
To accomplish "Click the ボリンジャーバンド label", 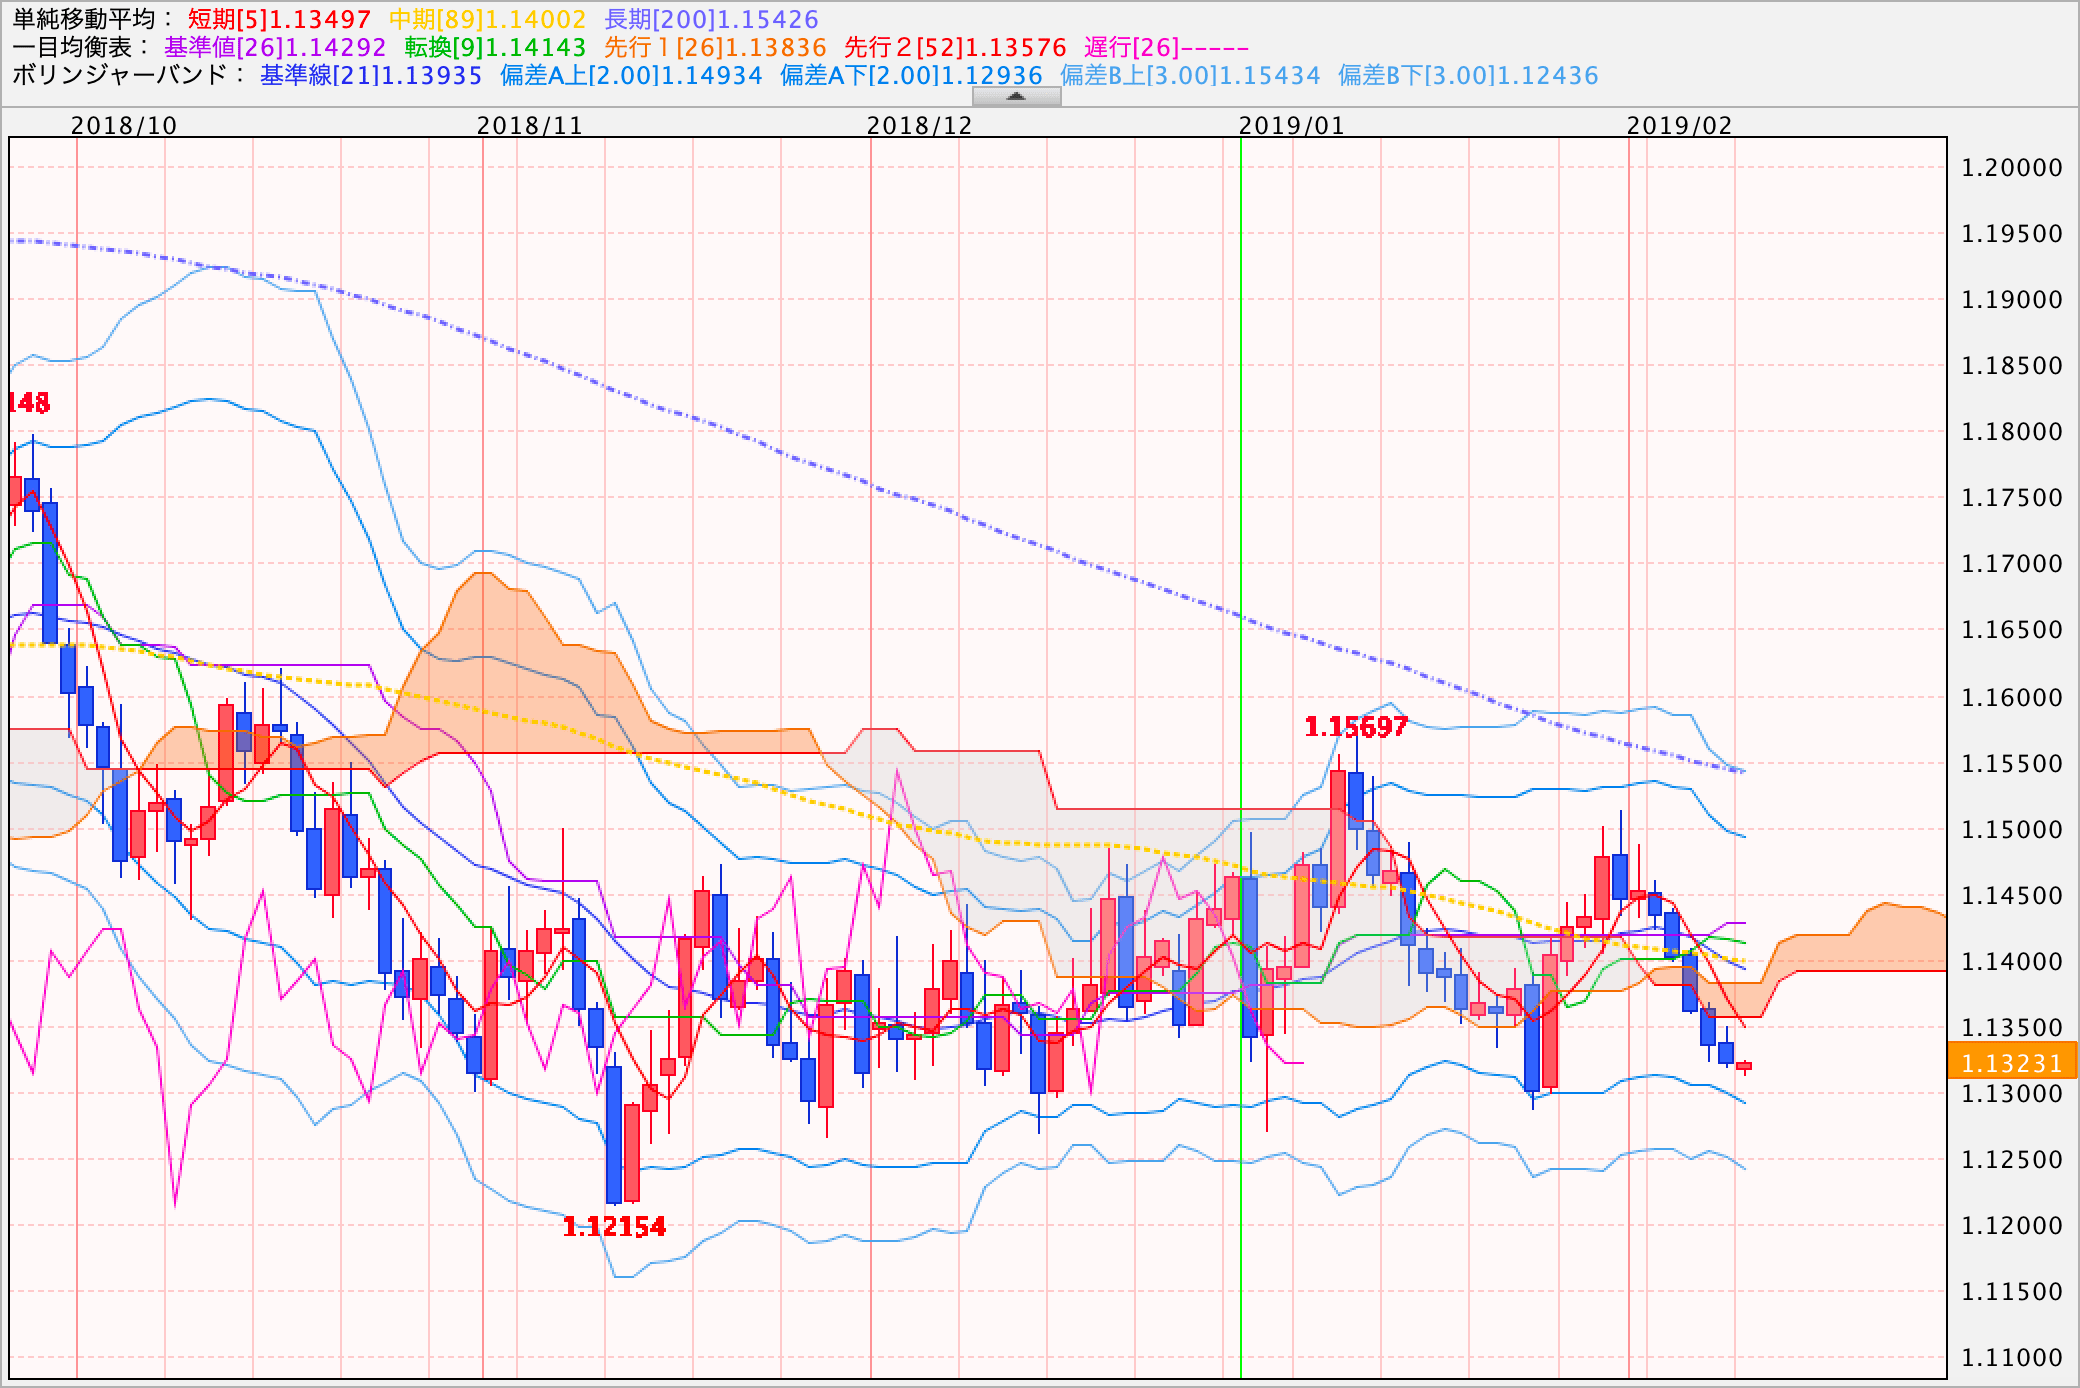I will pyautogui.click(x=128, y=75).
